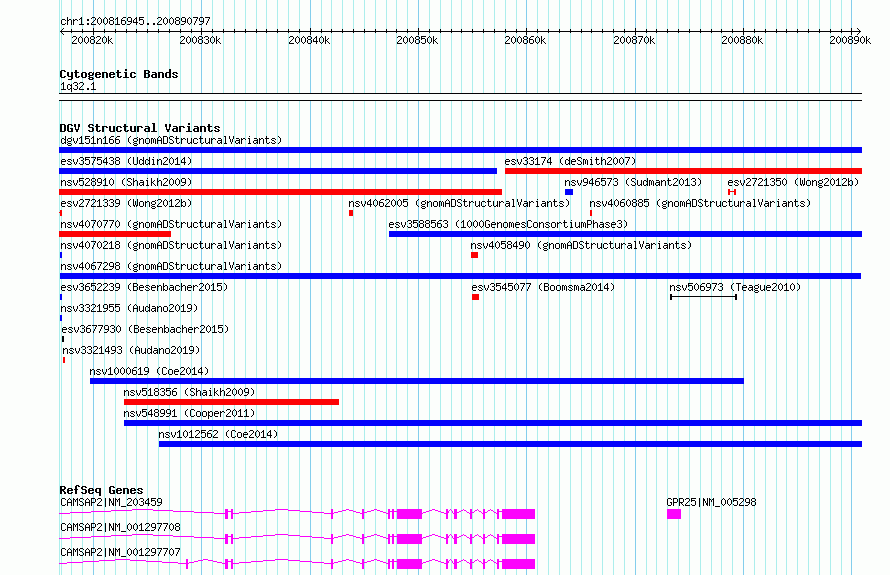Click the esv3545077 (Boomsma2014) red marker
Image resolution: width=890 pixels, height=575 pixels.
[476, 297]
